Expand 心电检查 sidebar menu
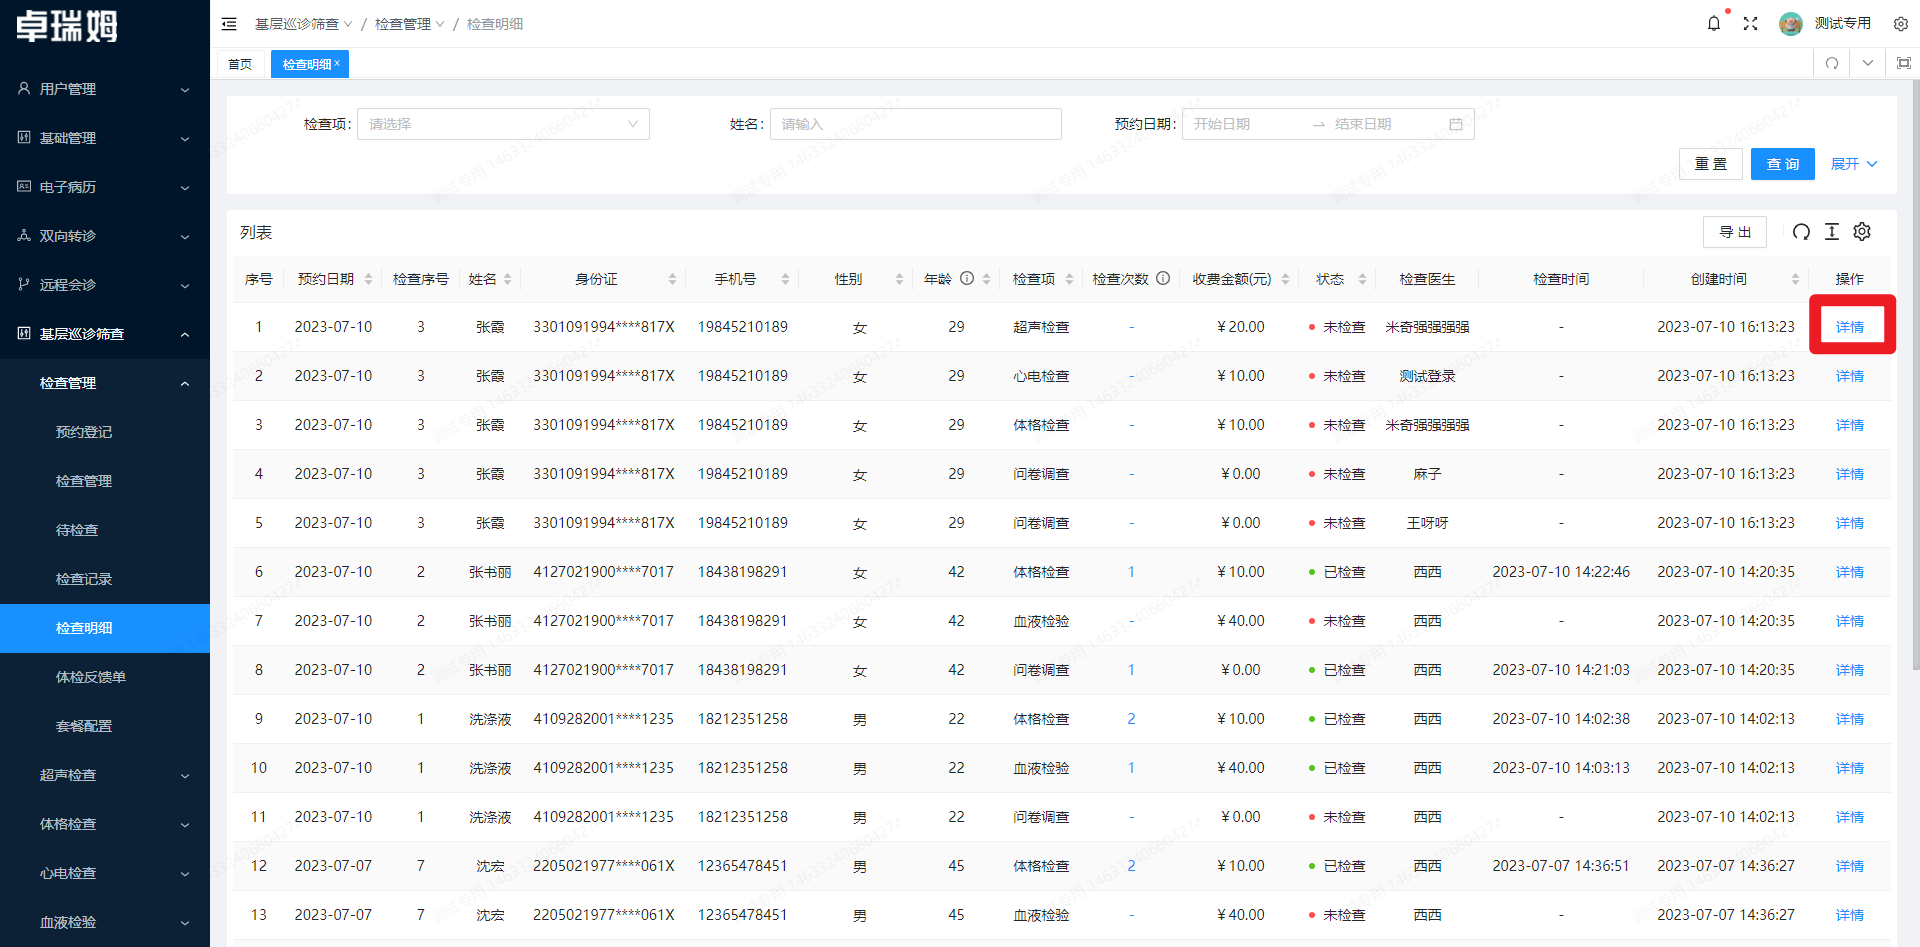The image size is (1920, 947). pyautogui.click(x=105, y=873)
